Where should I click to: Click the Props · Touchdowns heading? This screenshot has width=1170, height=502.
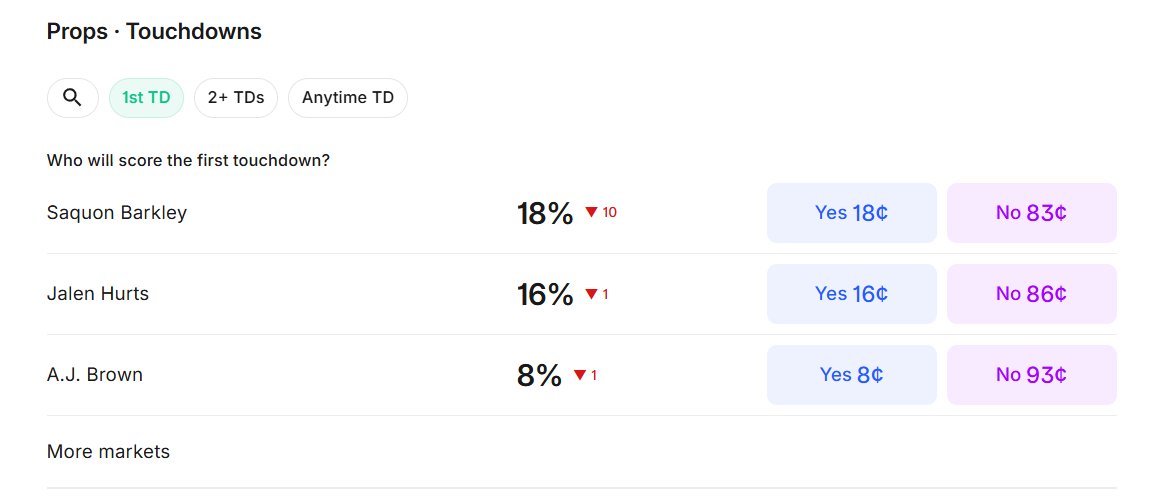154,31
